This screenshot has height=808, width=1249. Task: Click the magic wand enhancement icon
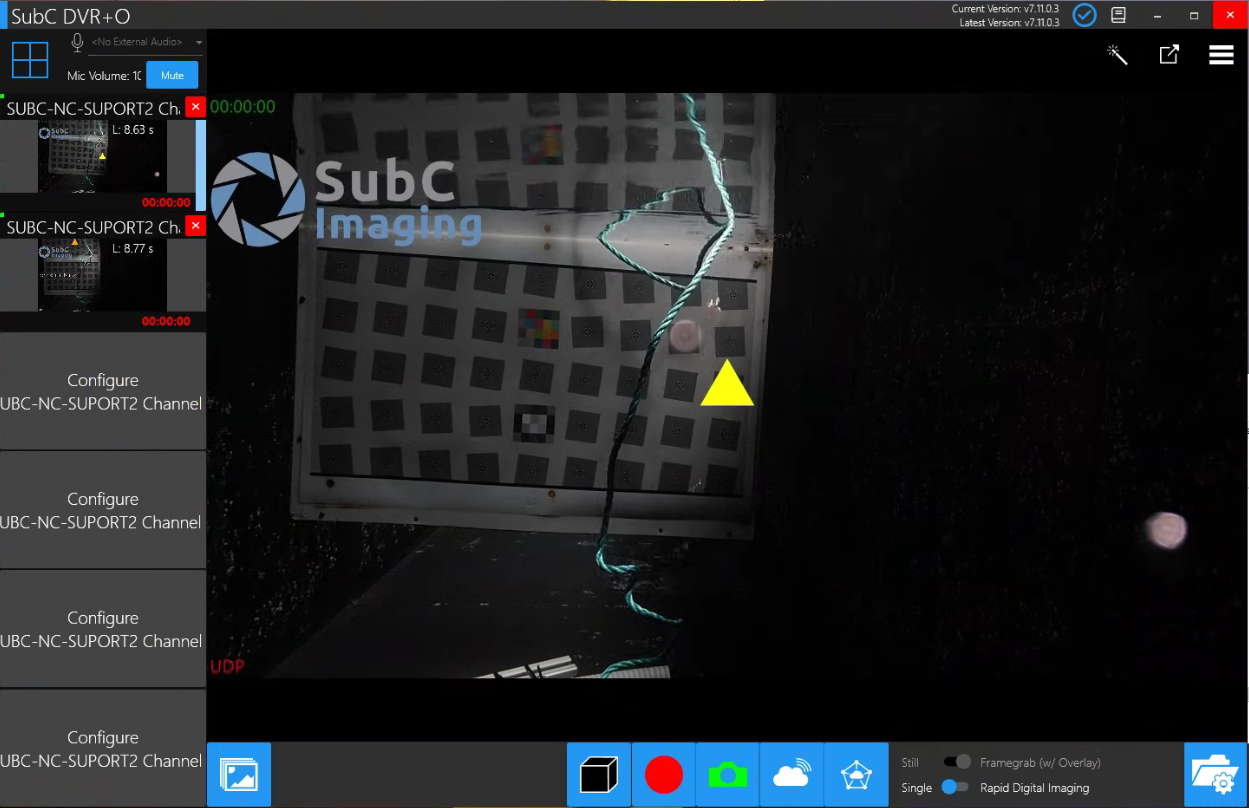coord(1117,55)
